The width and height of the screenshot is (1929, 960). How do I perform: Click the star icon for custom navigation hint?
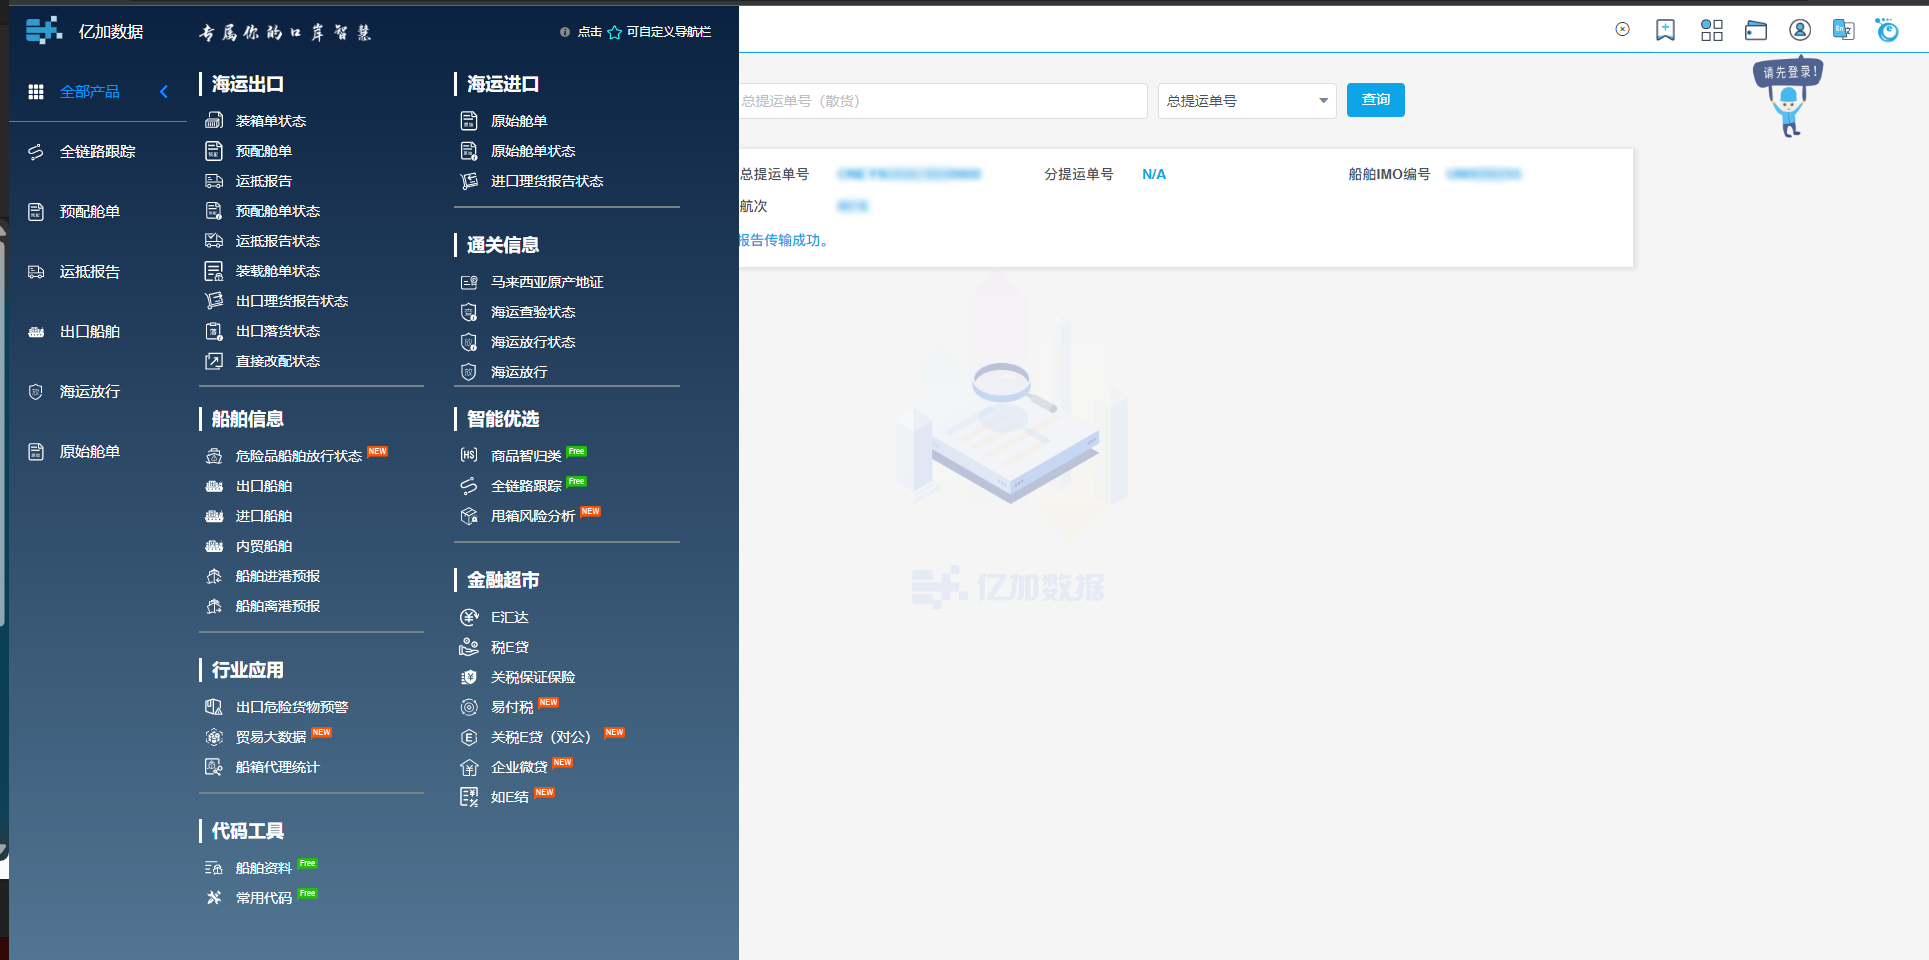click(x=615, y=32)
